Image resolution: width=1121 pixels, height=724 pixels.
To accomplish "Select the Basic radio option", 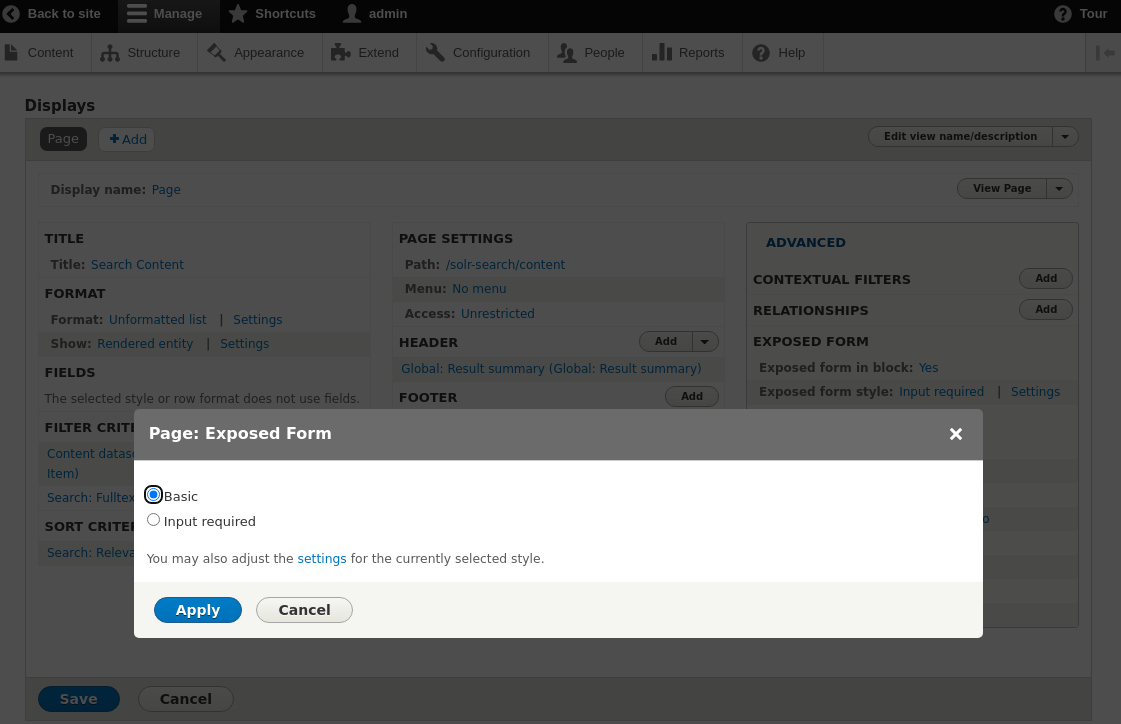I will (x=153, y=495).
